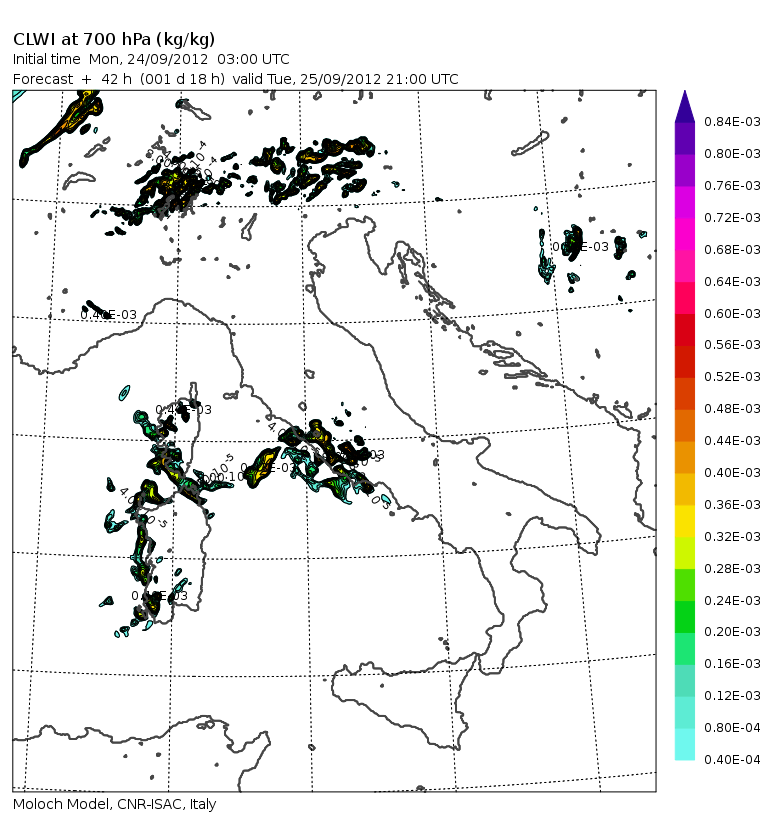The width and height of the screenshot is (760, 828).
Task: Click the cloud water band over the map's corner
Action: click(62, 127)
